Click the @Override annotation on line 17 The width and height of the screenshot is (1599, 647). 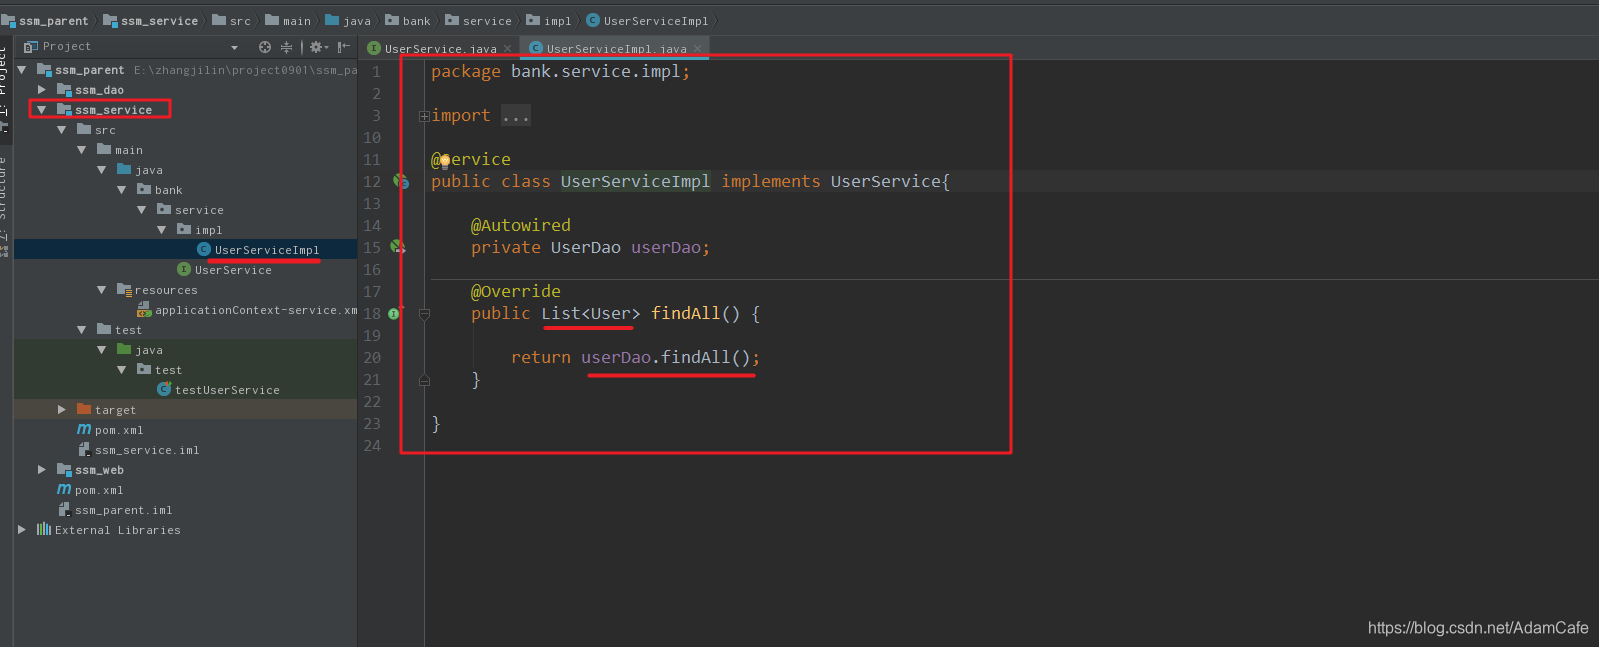516,291
